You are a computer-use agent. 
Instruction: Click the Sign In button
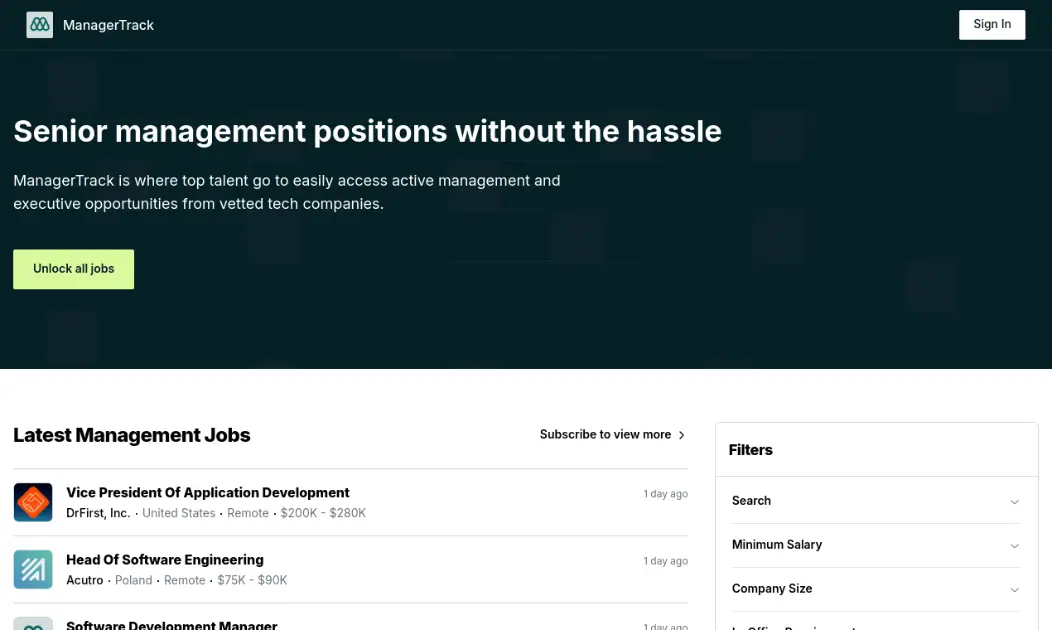coord(991,24)
